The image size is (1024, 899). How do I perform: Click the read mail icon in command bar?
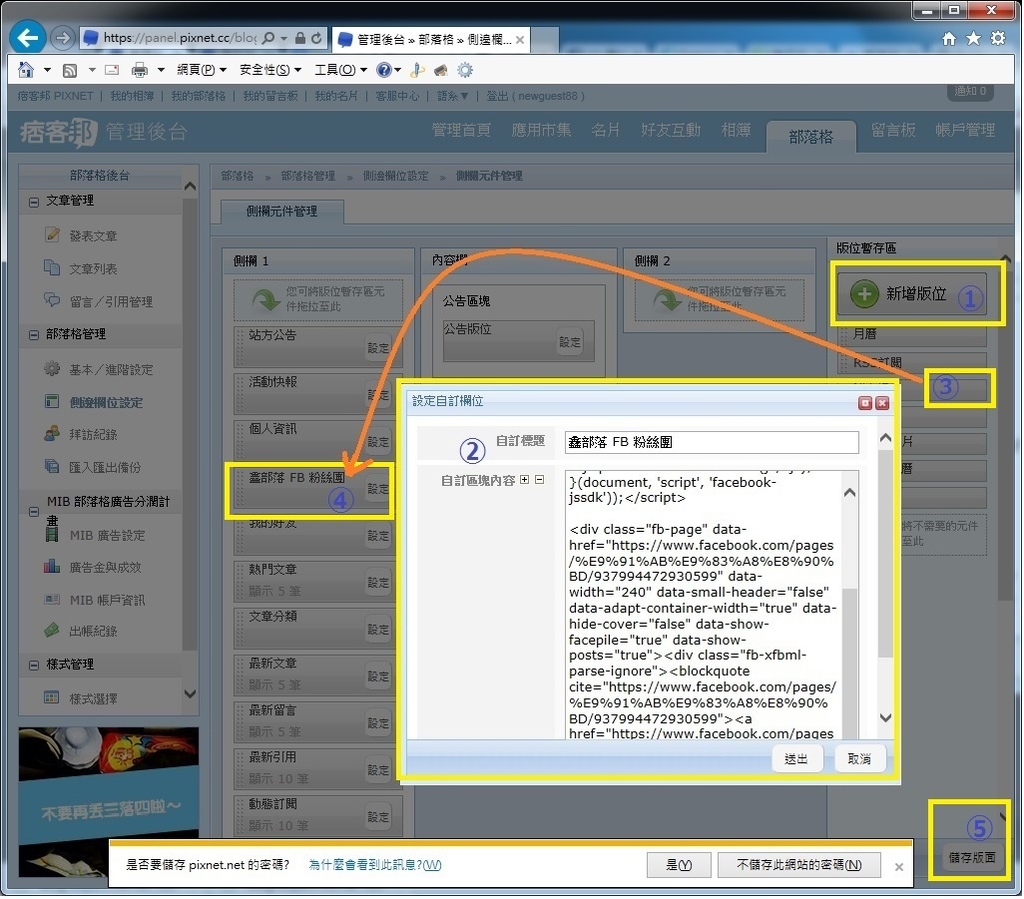[112, 70]
